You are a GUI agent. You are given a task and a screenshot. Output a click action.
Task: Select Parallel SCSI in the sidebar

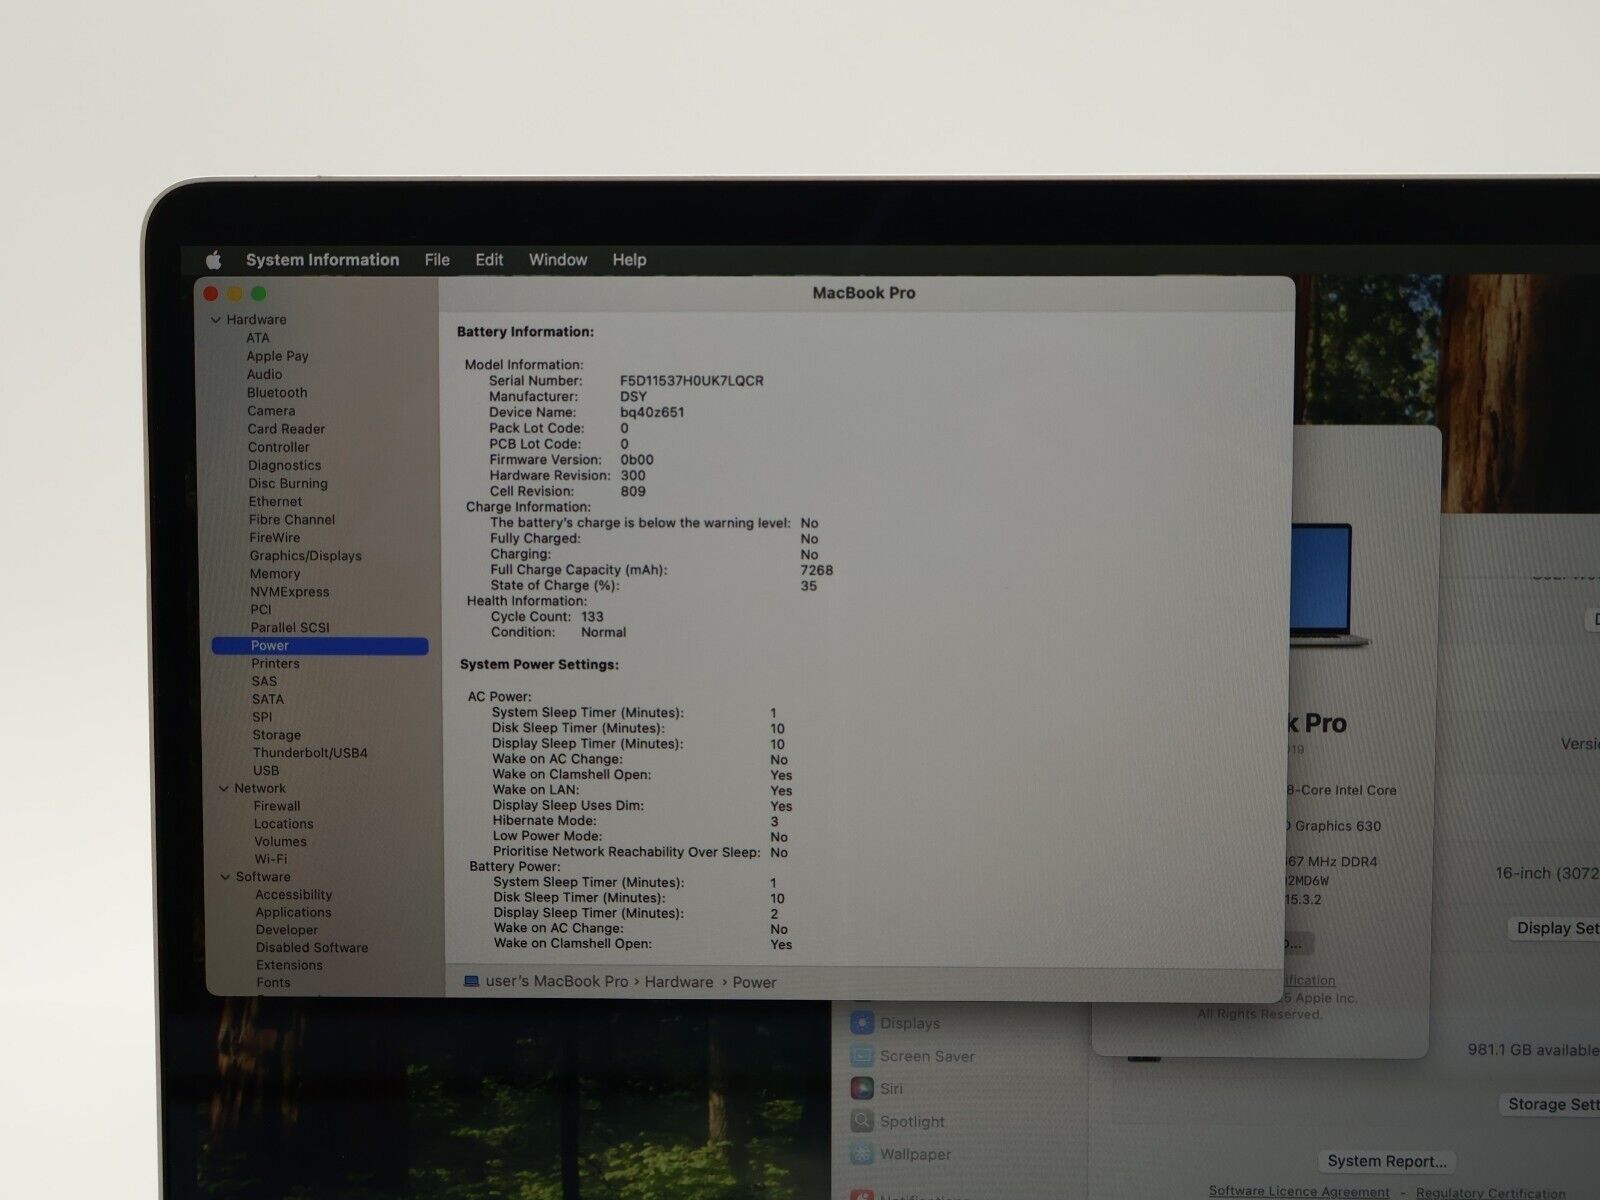(x=290, y=628)
